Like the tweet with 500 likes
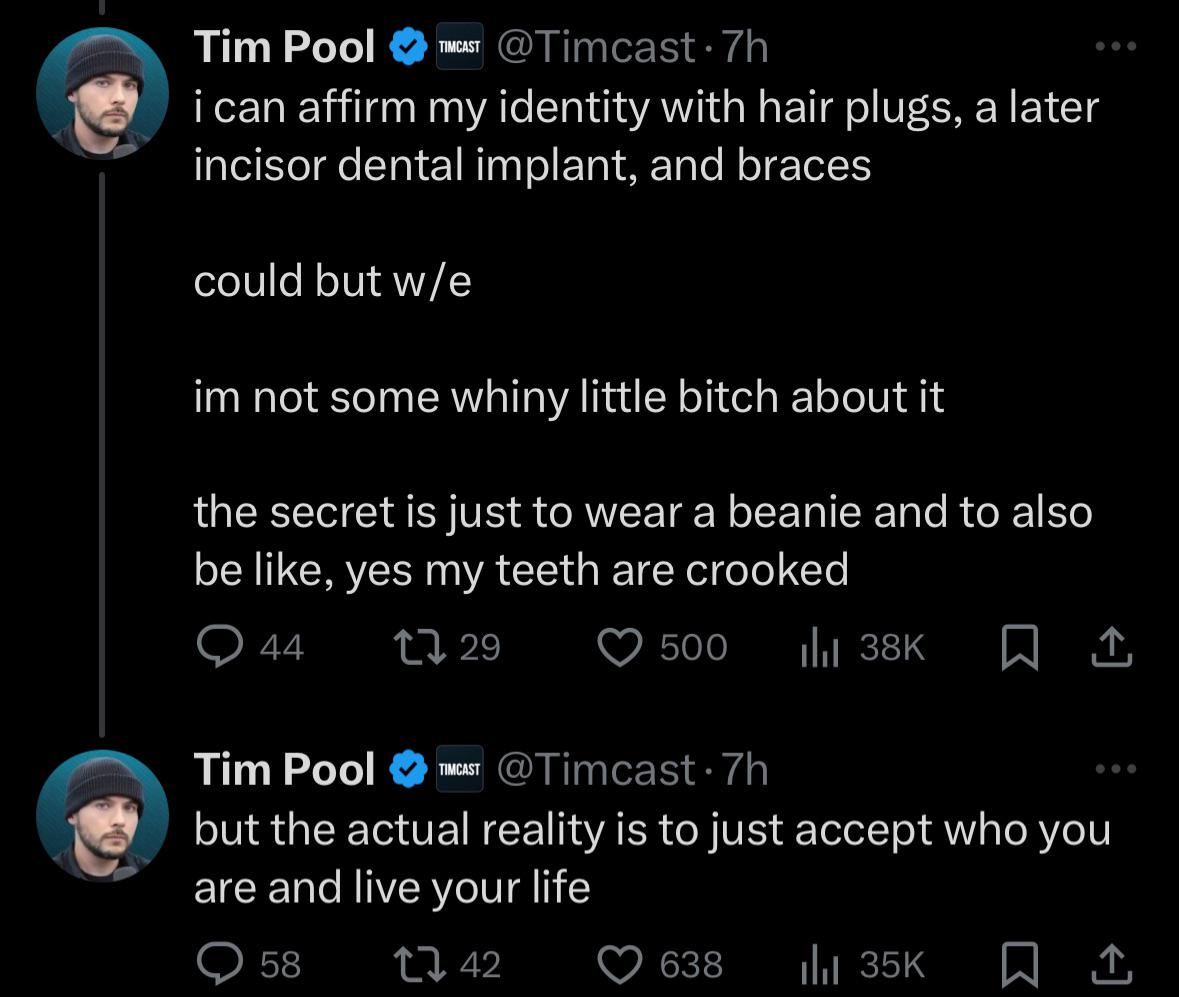This screenshot has height=997, width=1179. coord(619,647)
